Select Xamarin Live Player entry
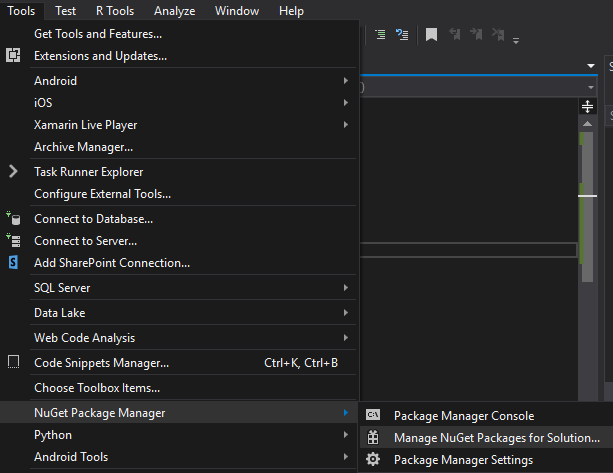The height and width of the screenshot is (473, 613). pos(179,125)
